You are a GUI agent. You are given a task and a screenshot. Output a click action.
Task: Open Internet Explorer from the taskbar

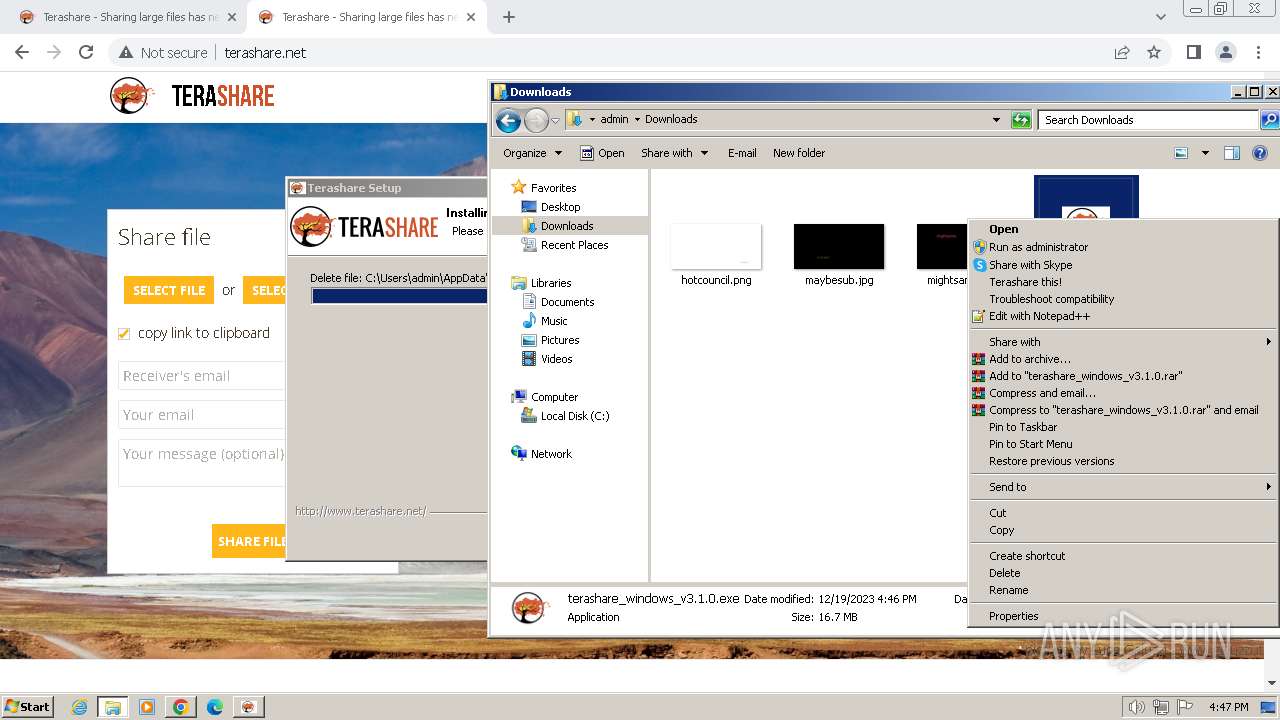pyautogui.click(x=80, y=707)
